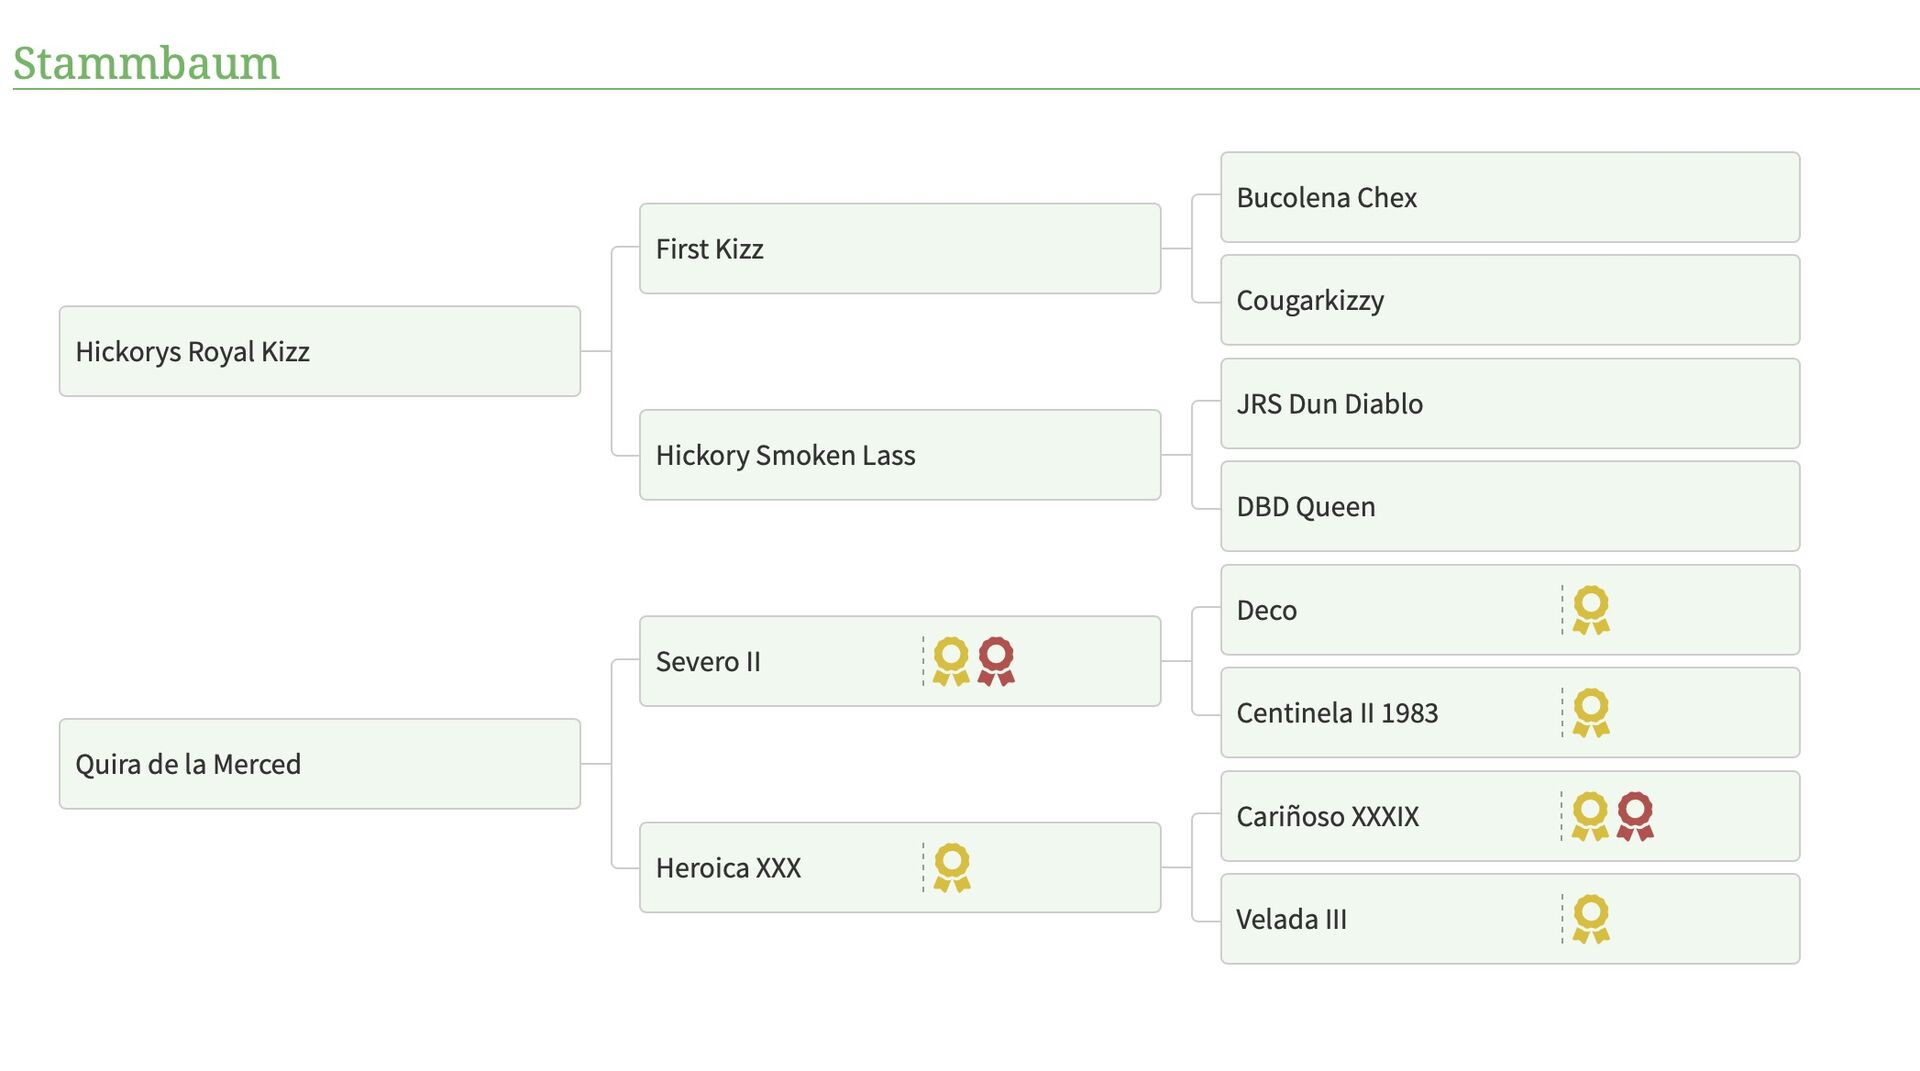Click the gold ribbon beside Heroica XXX
Viewport: 1920px width, 1071px height.
(952, 867)
